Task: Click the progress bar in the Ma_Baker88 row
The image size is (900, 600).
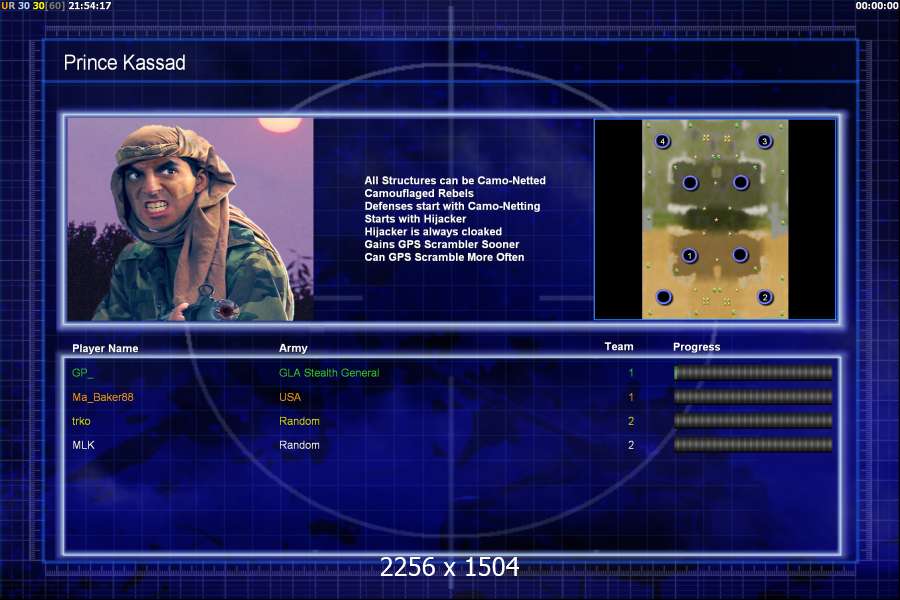Action: point(753,397)
